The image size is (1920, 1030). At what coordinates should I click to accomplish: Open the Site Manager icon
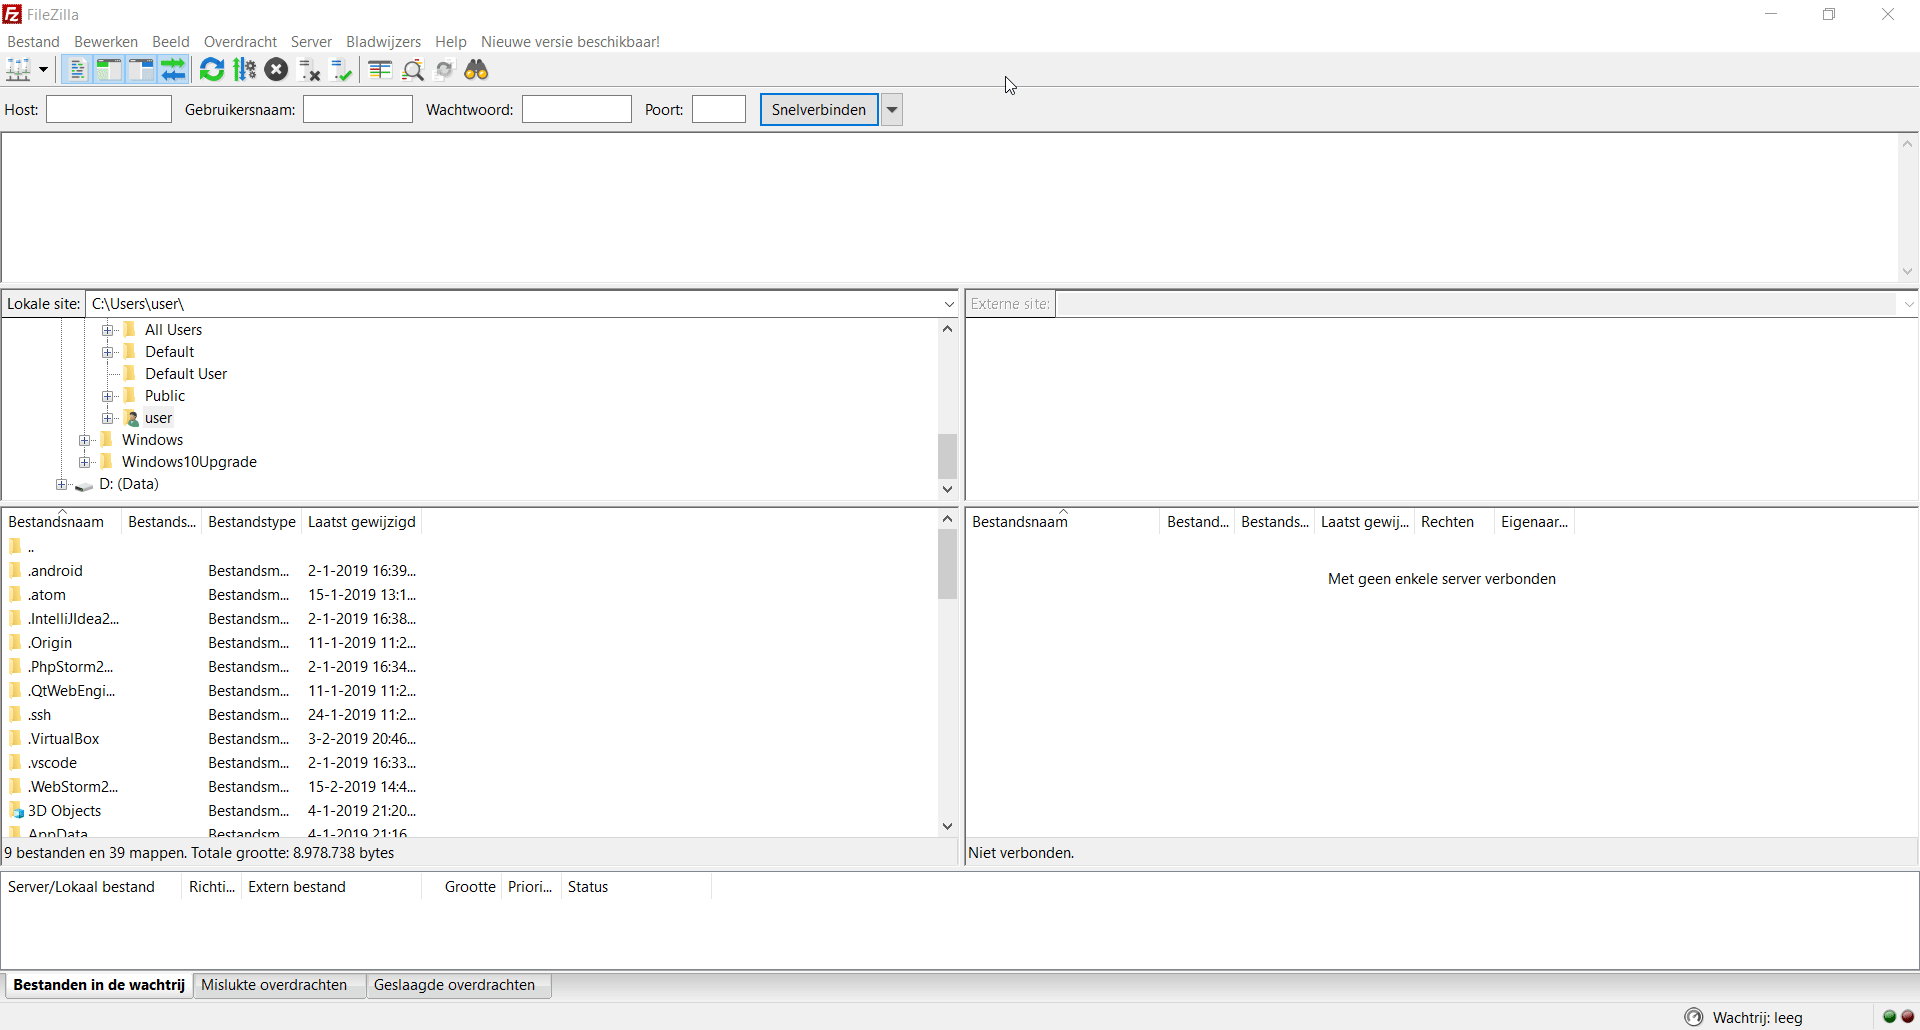click(19, 70)
